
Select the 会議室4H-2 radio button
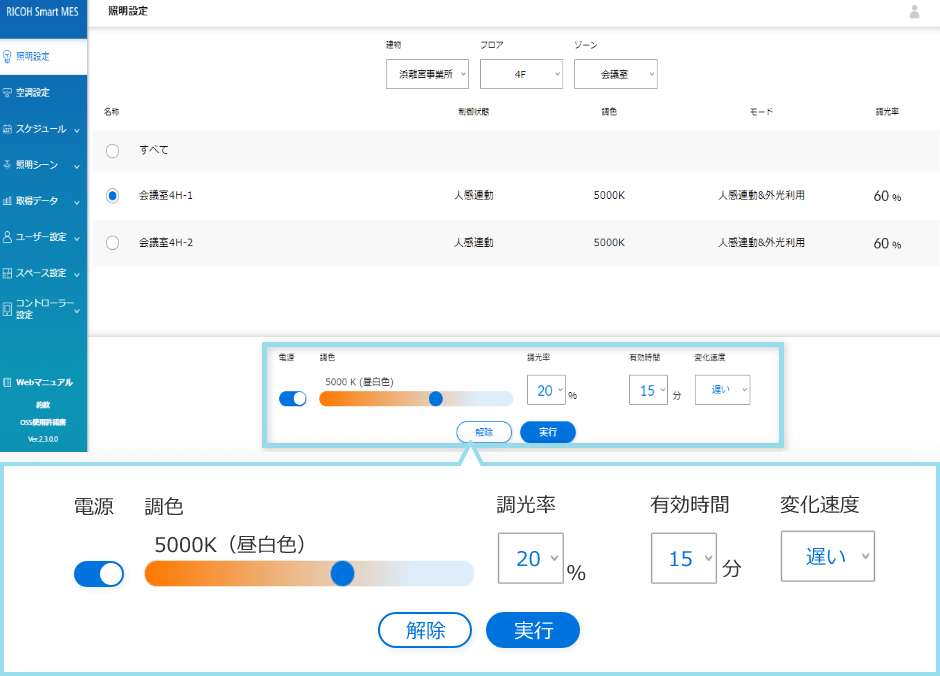[x=110, y=242]
